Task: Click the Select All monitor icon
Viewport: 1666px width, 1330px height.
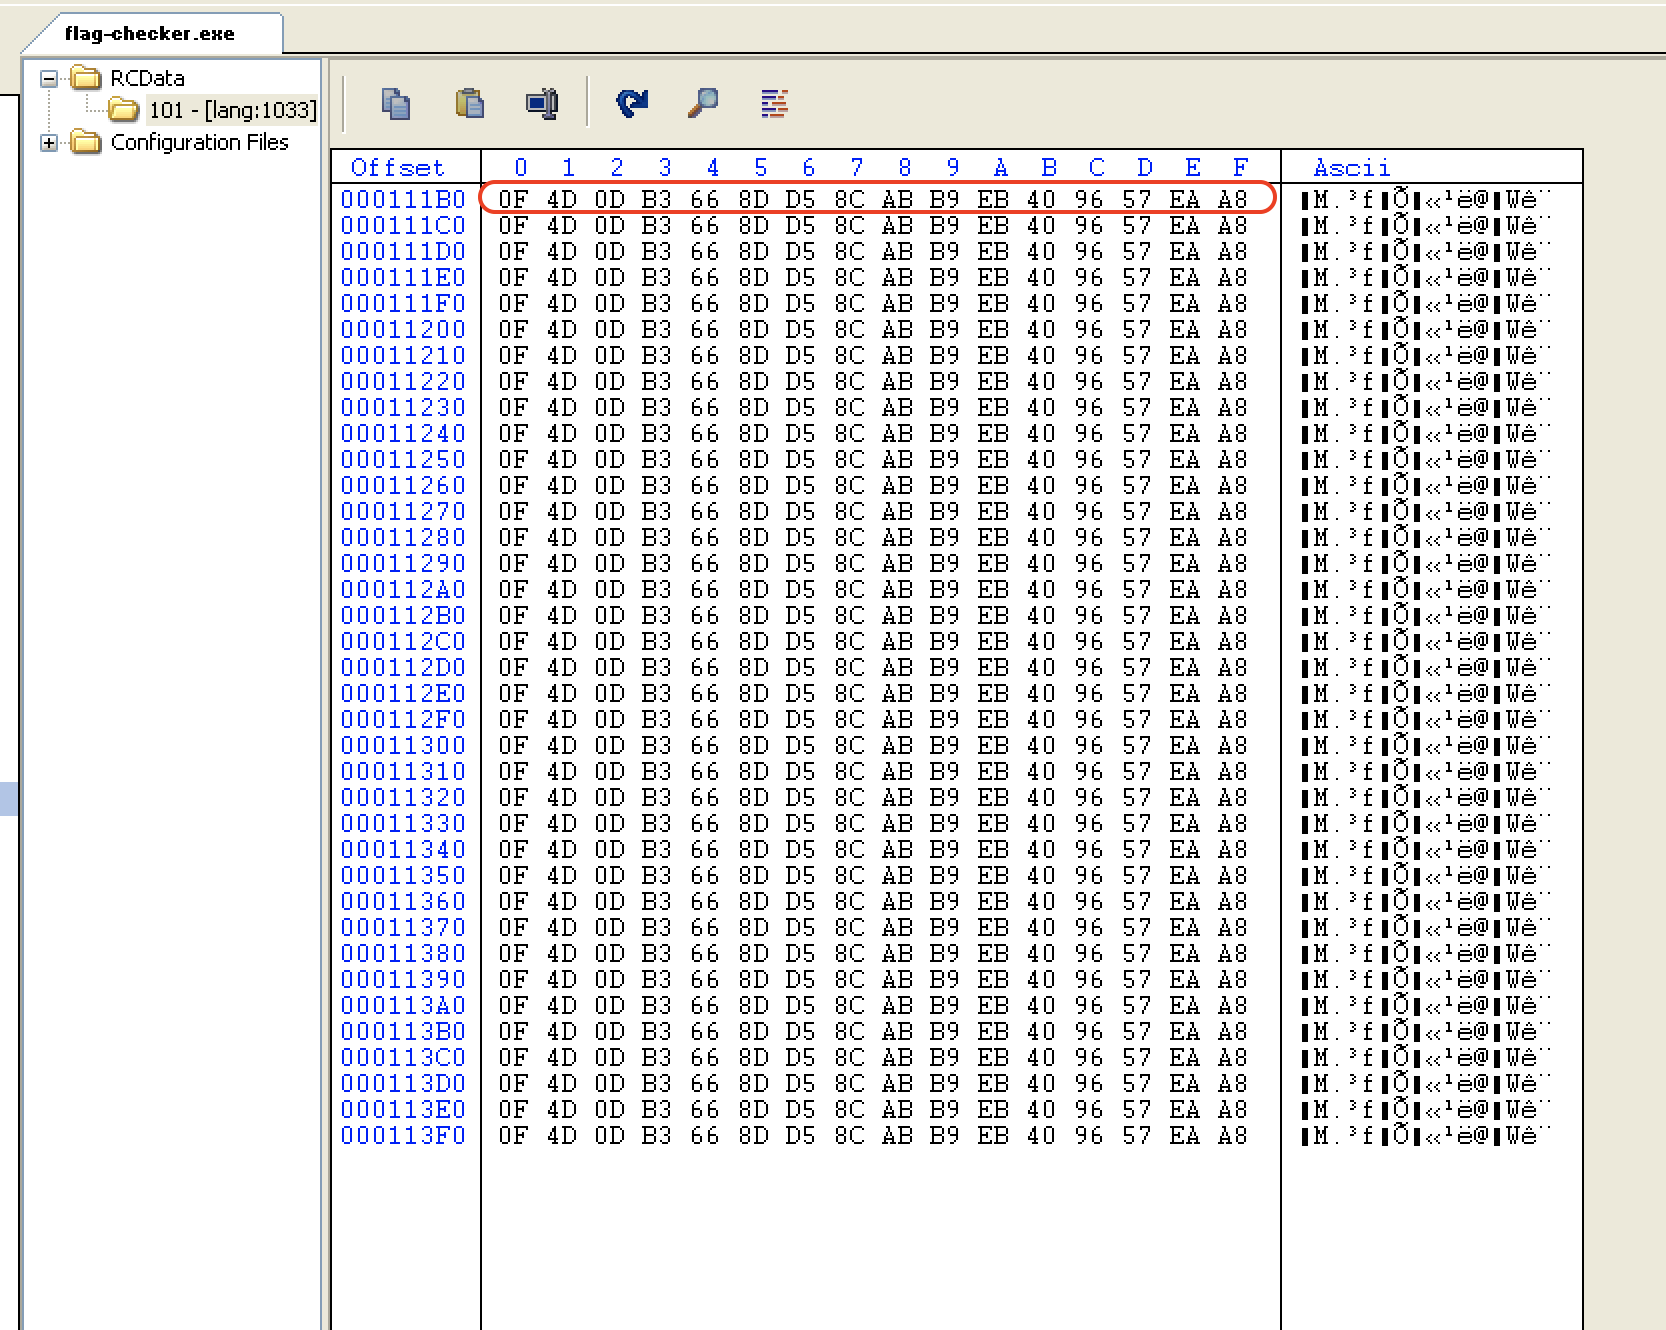Action: [x=542, y=103]
